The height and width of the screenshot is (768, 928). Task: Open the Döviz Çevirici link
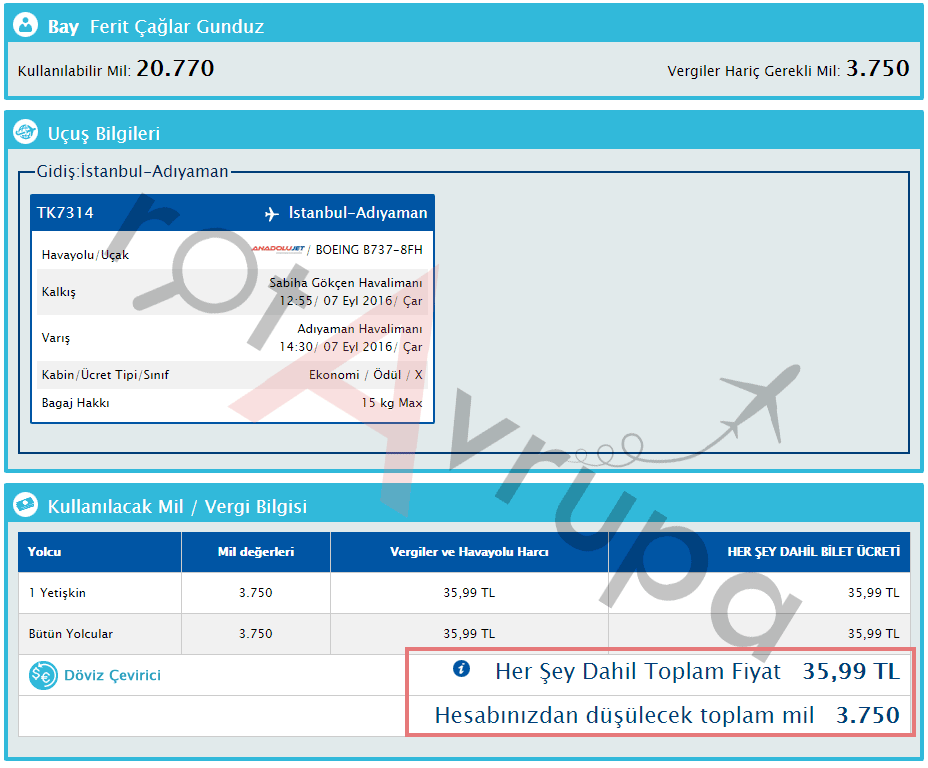coord(112,676)
